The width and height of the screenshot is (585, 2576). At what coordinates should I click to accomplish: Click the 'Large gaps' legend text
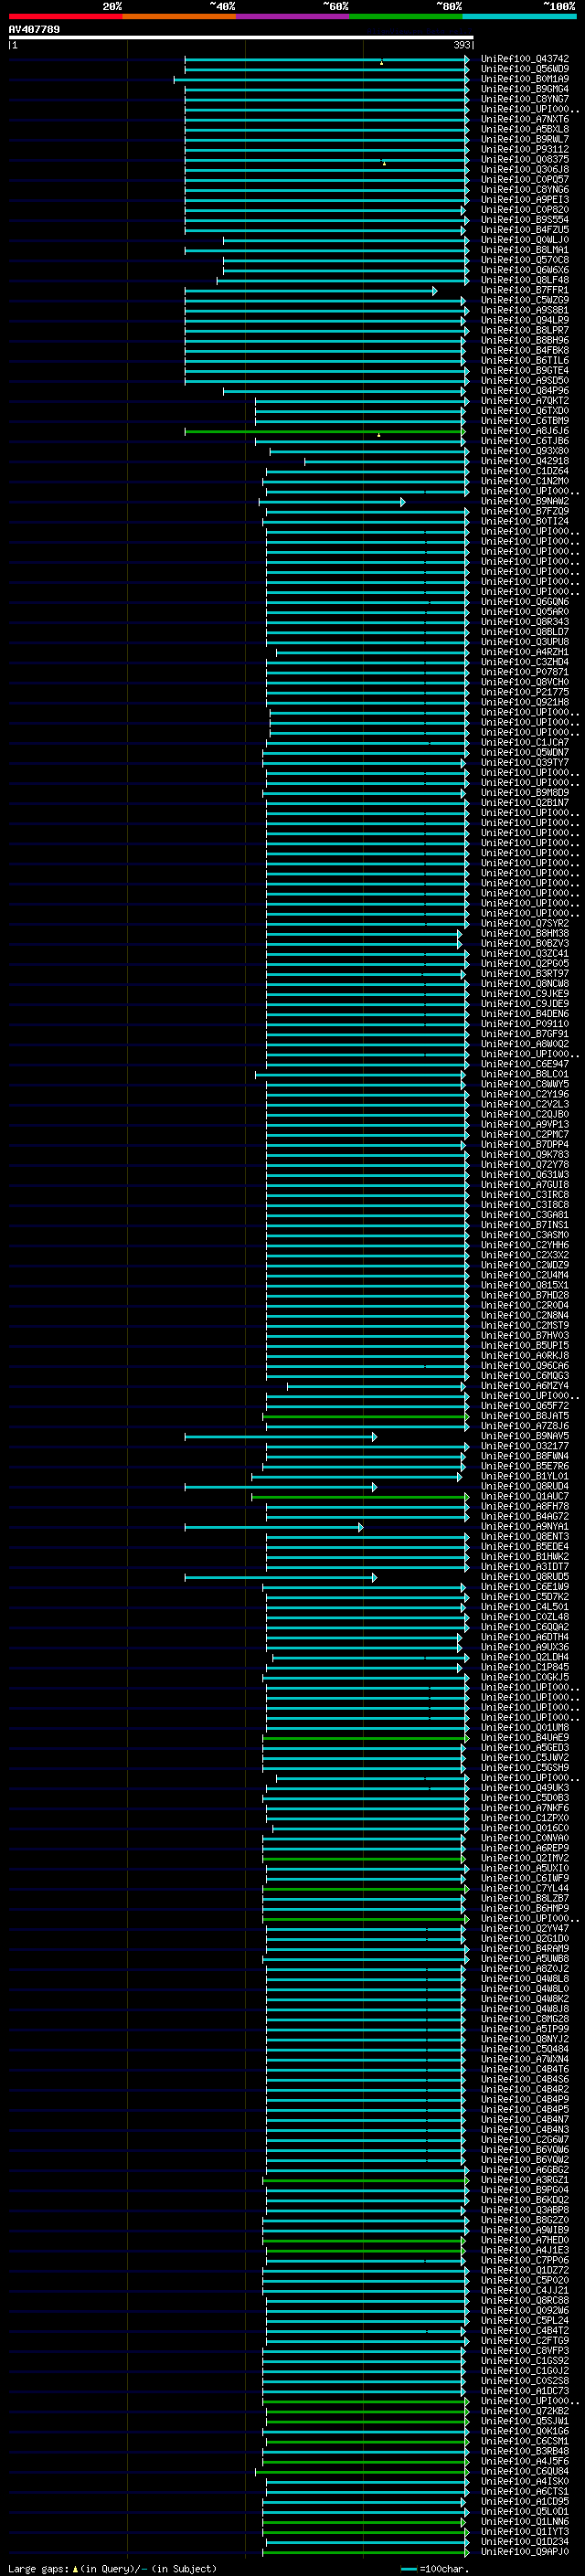39,2568
